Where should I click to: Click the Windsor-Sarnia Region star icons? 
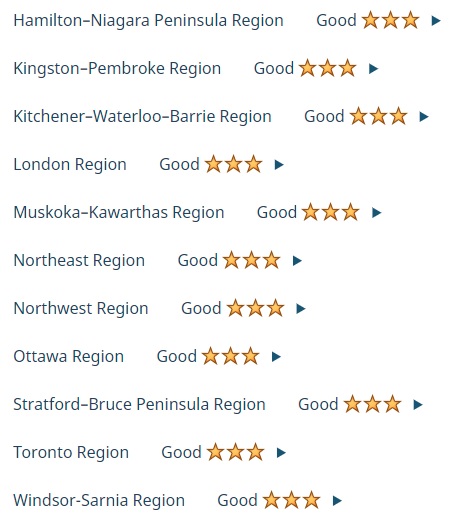[x=292, y=500]
